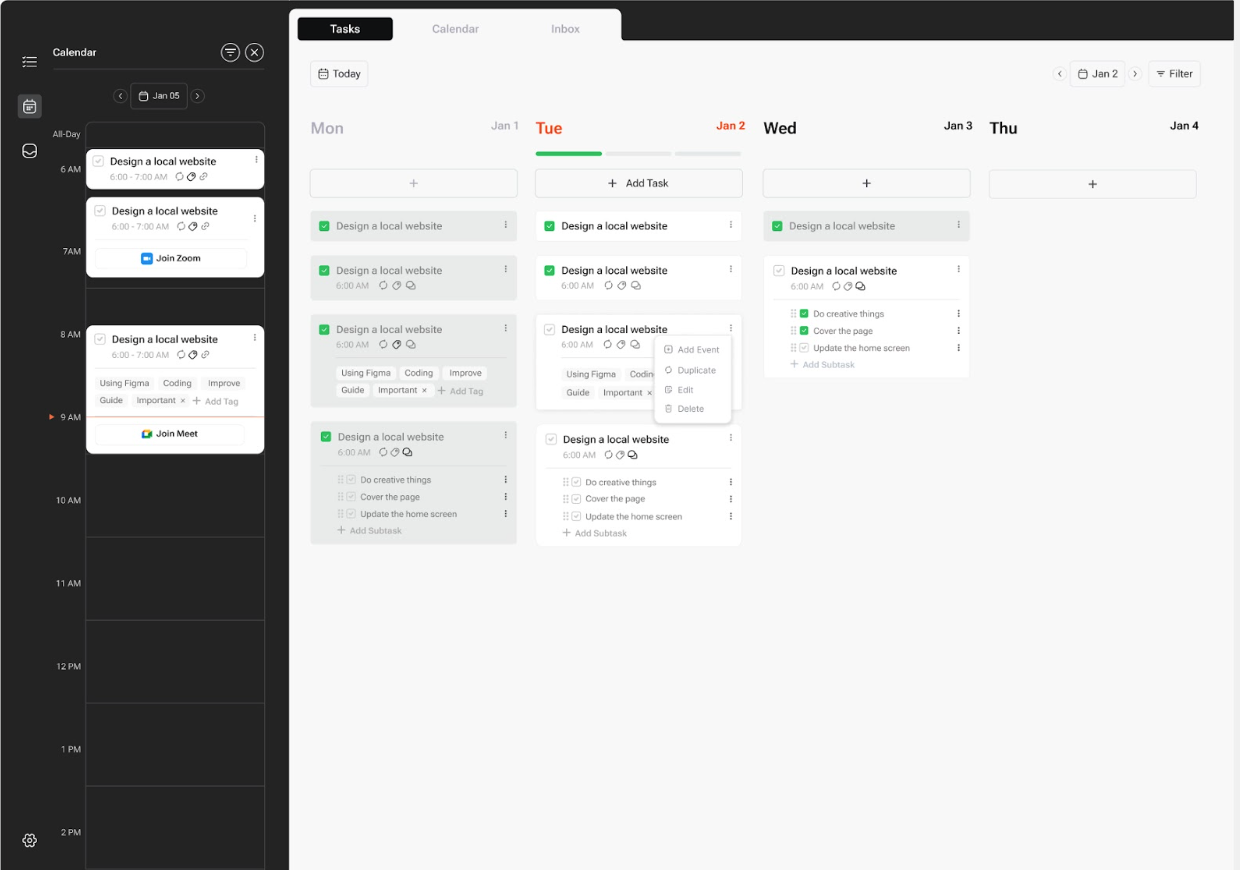Open settings gear in left sidebar
This screenshot has width=1240, height=870.
click(30, 840)
